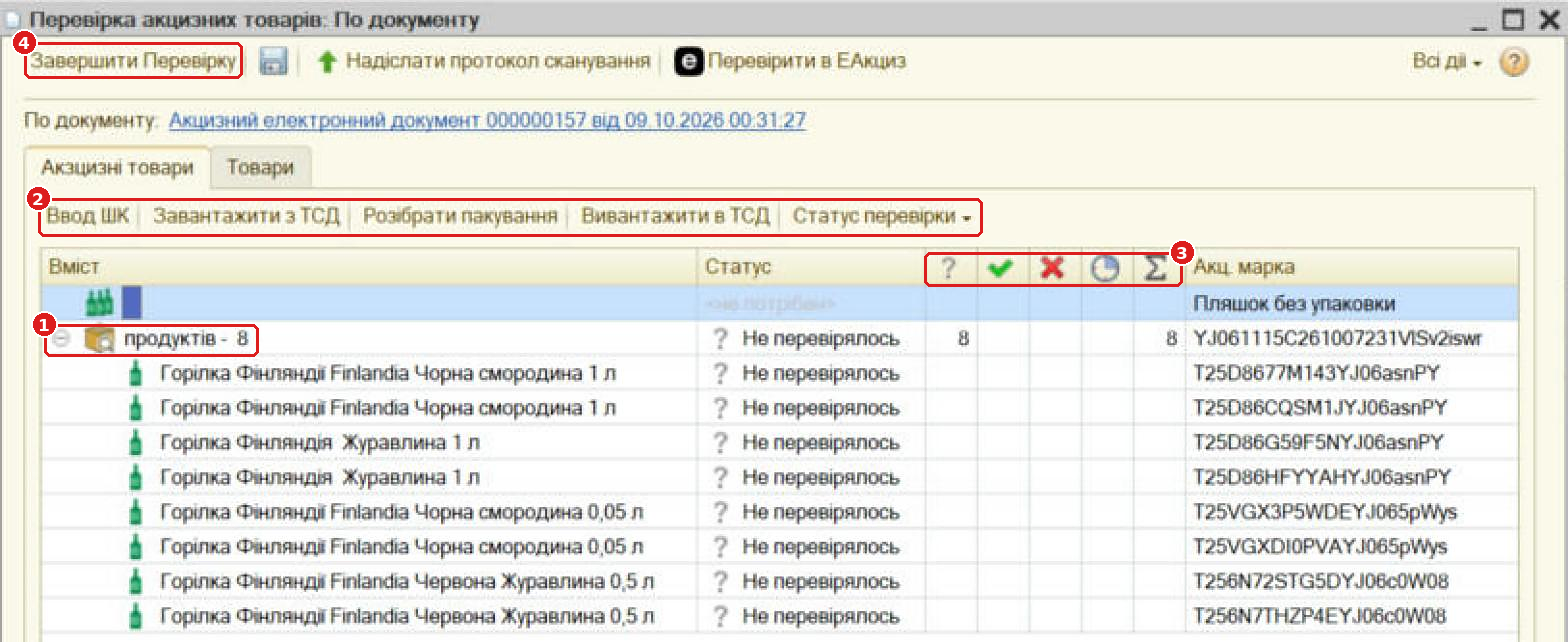Click the 'Ввод ШК' toolbar button
Viewport: 1568px width, 642px height.
click(x=88, y=216)
